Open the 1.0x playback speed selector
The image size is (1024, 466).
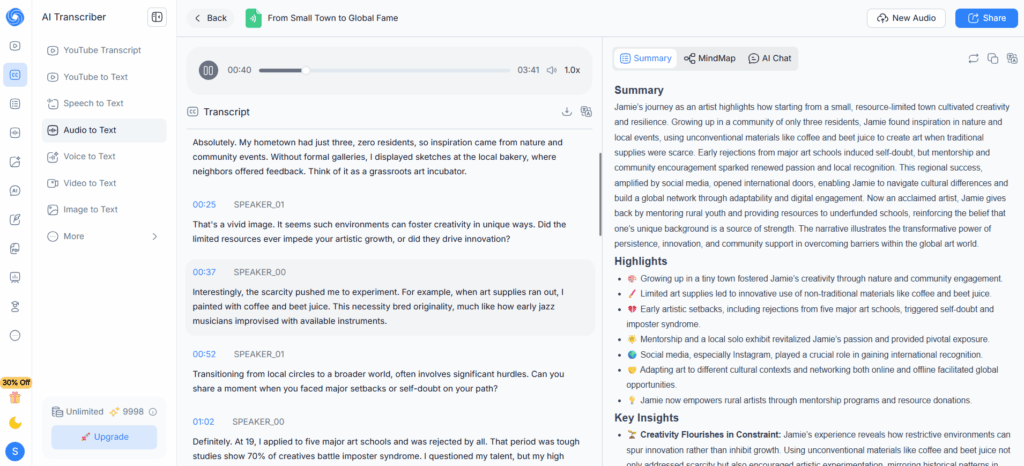[x=572, y=70]
